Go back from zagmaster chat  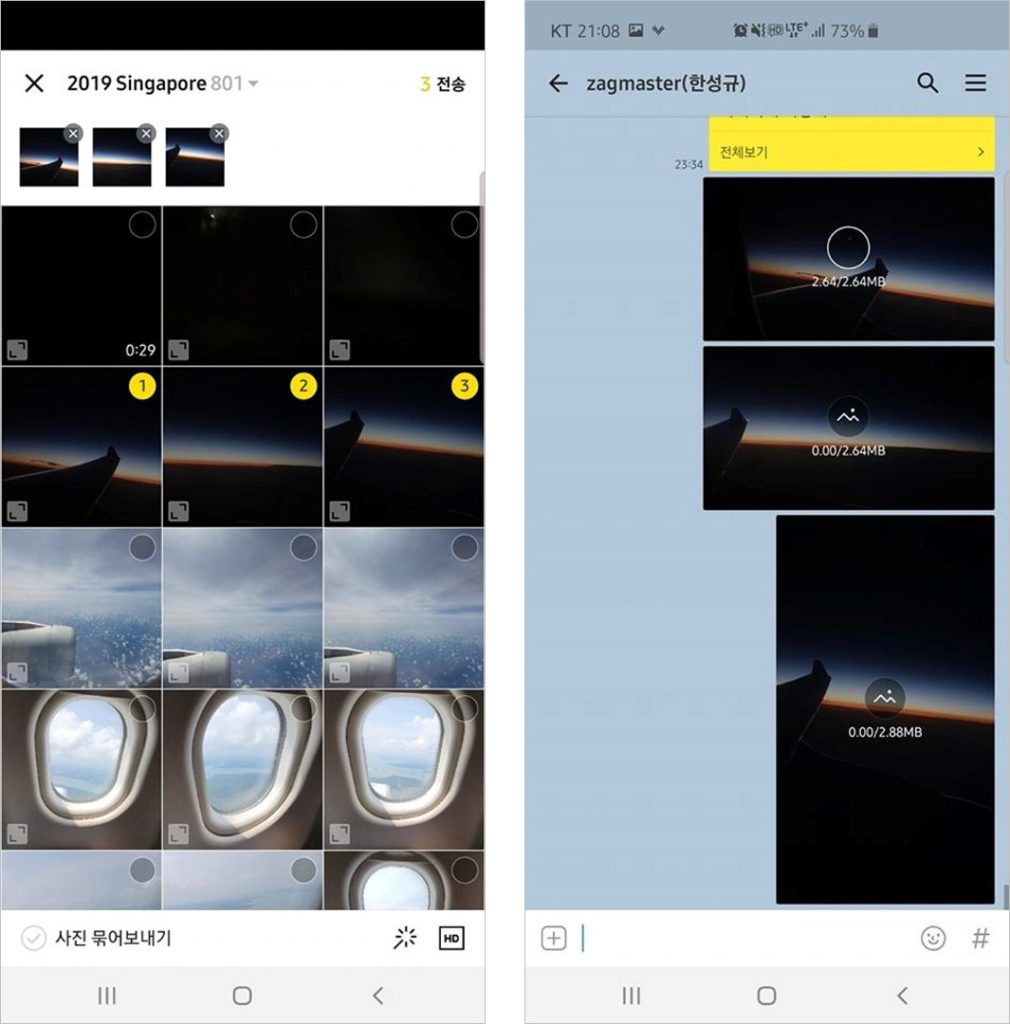point(558,83)
